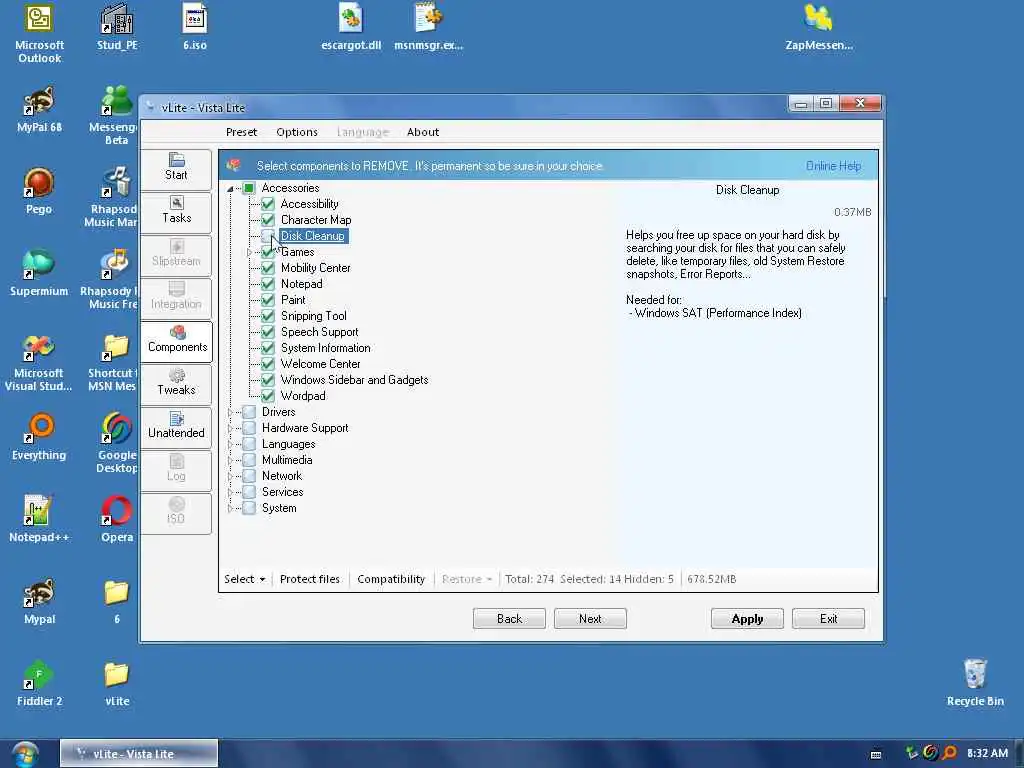
Task: Open Microsoft Outlook desktop icon
Action: [x=39, y=33]
